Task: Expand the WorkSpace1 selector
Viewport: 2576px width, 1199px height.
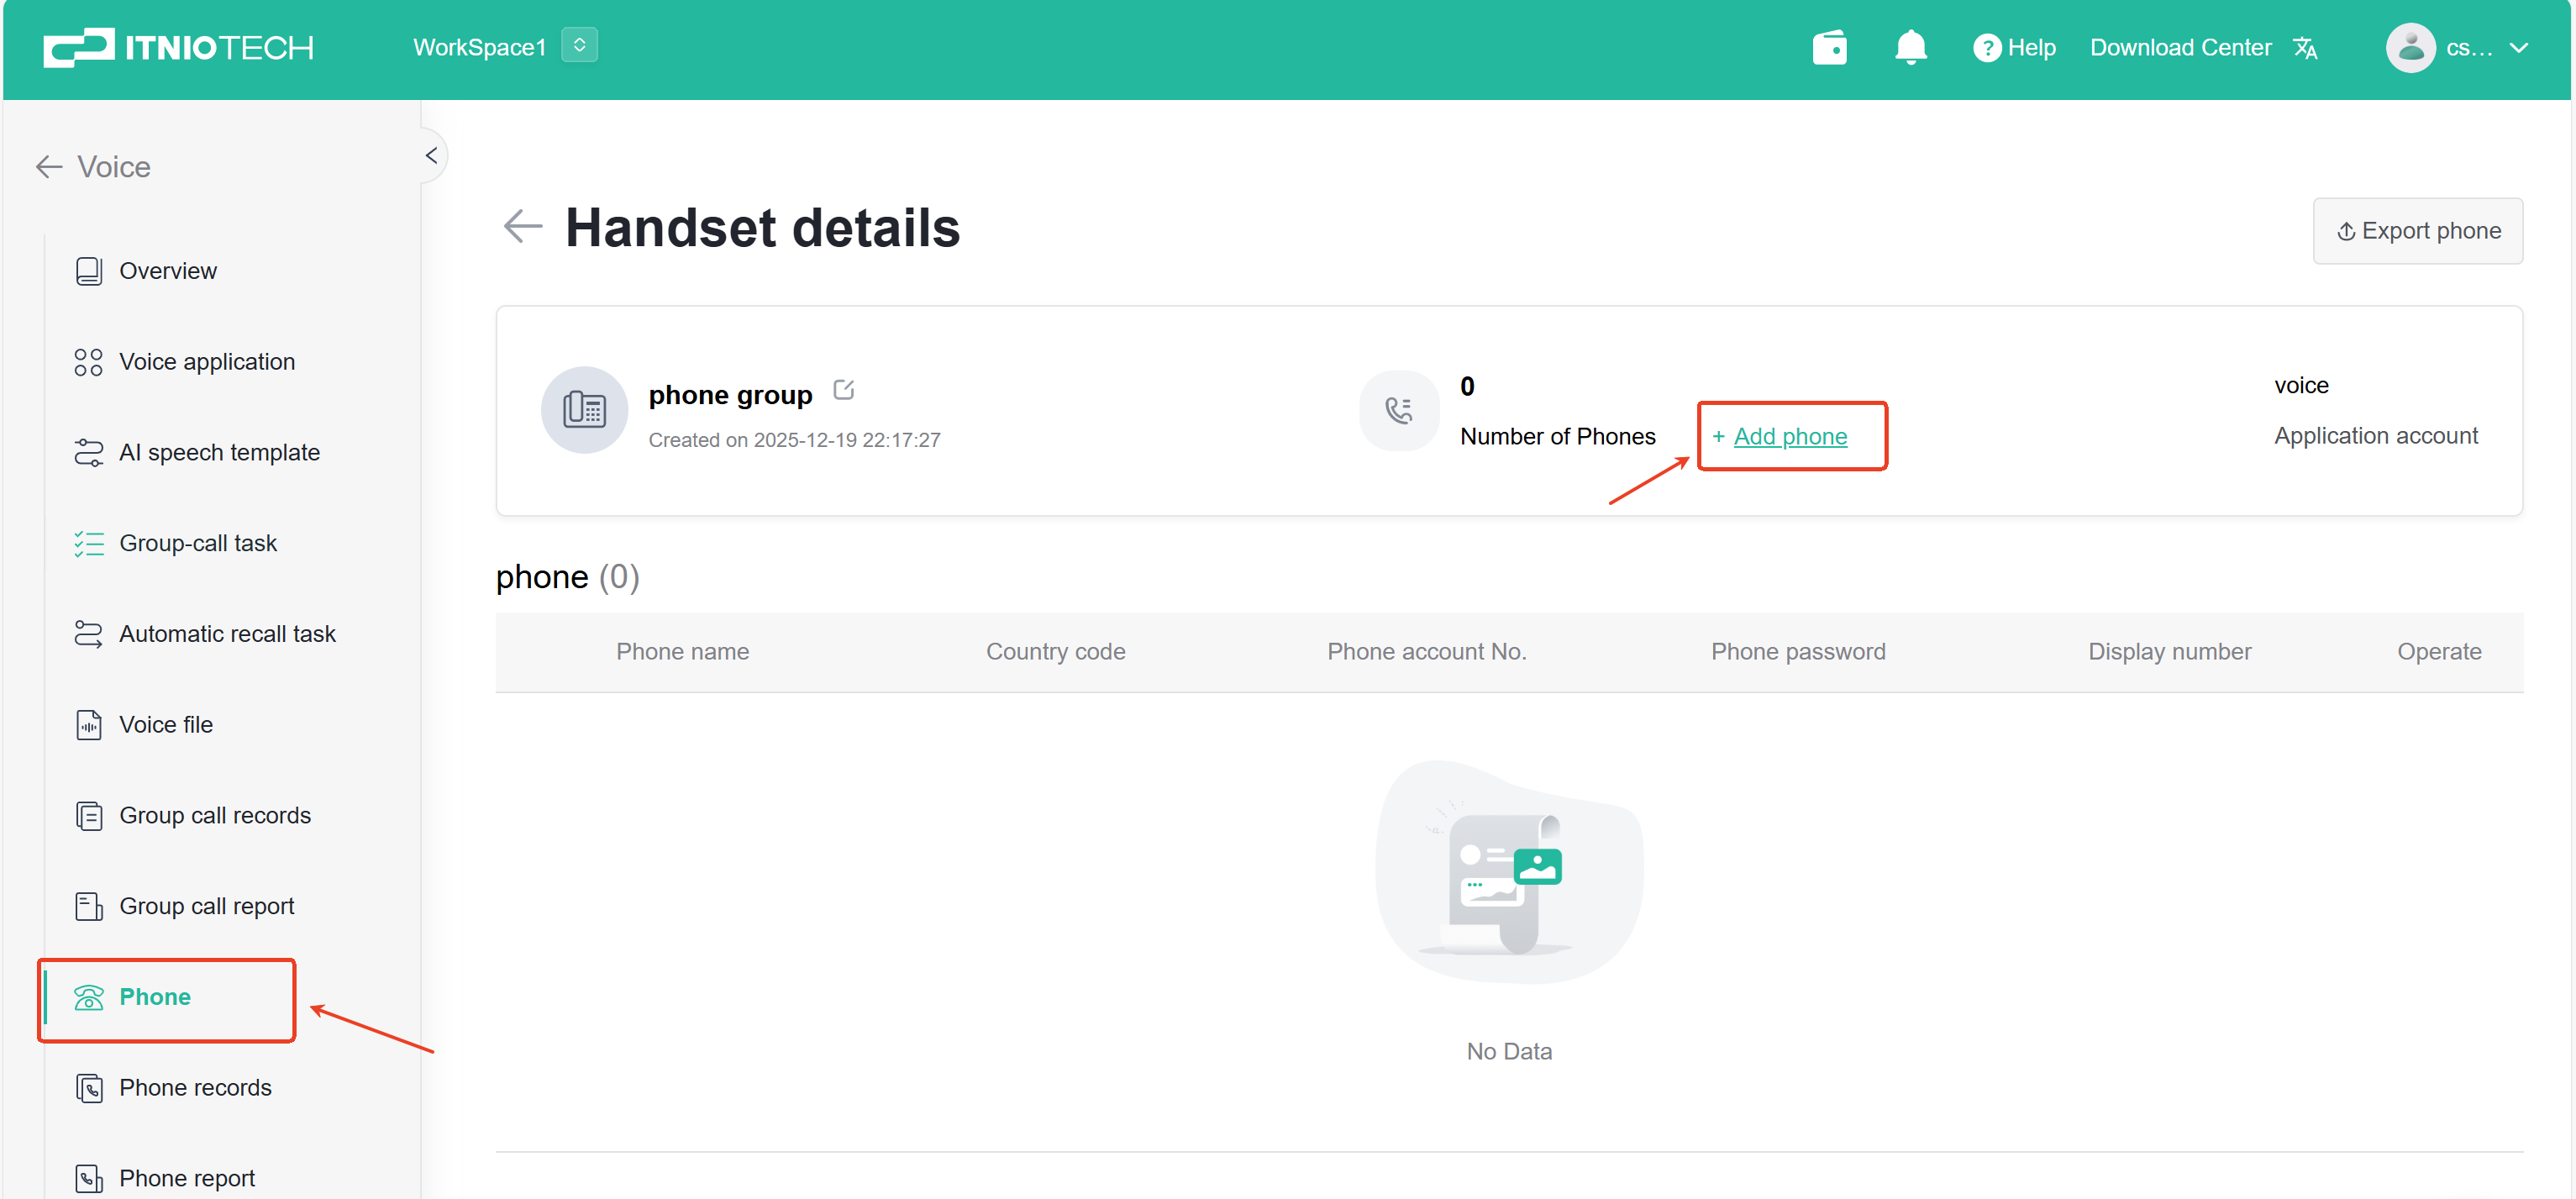Action: coord(579,46)
